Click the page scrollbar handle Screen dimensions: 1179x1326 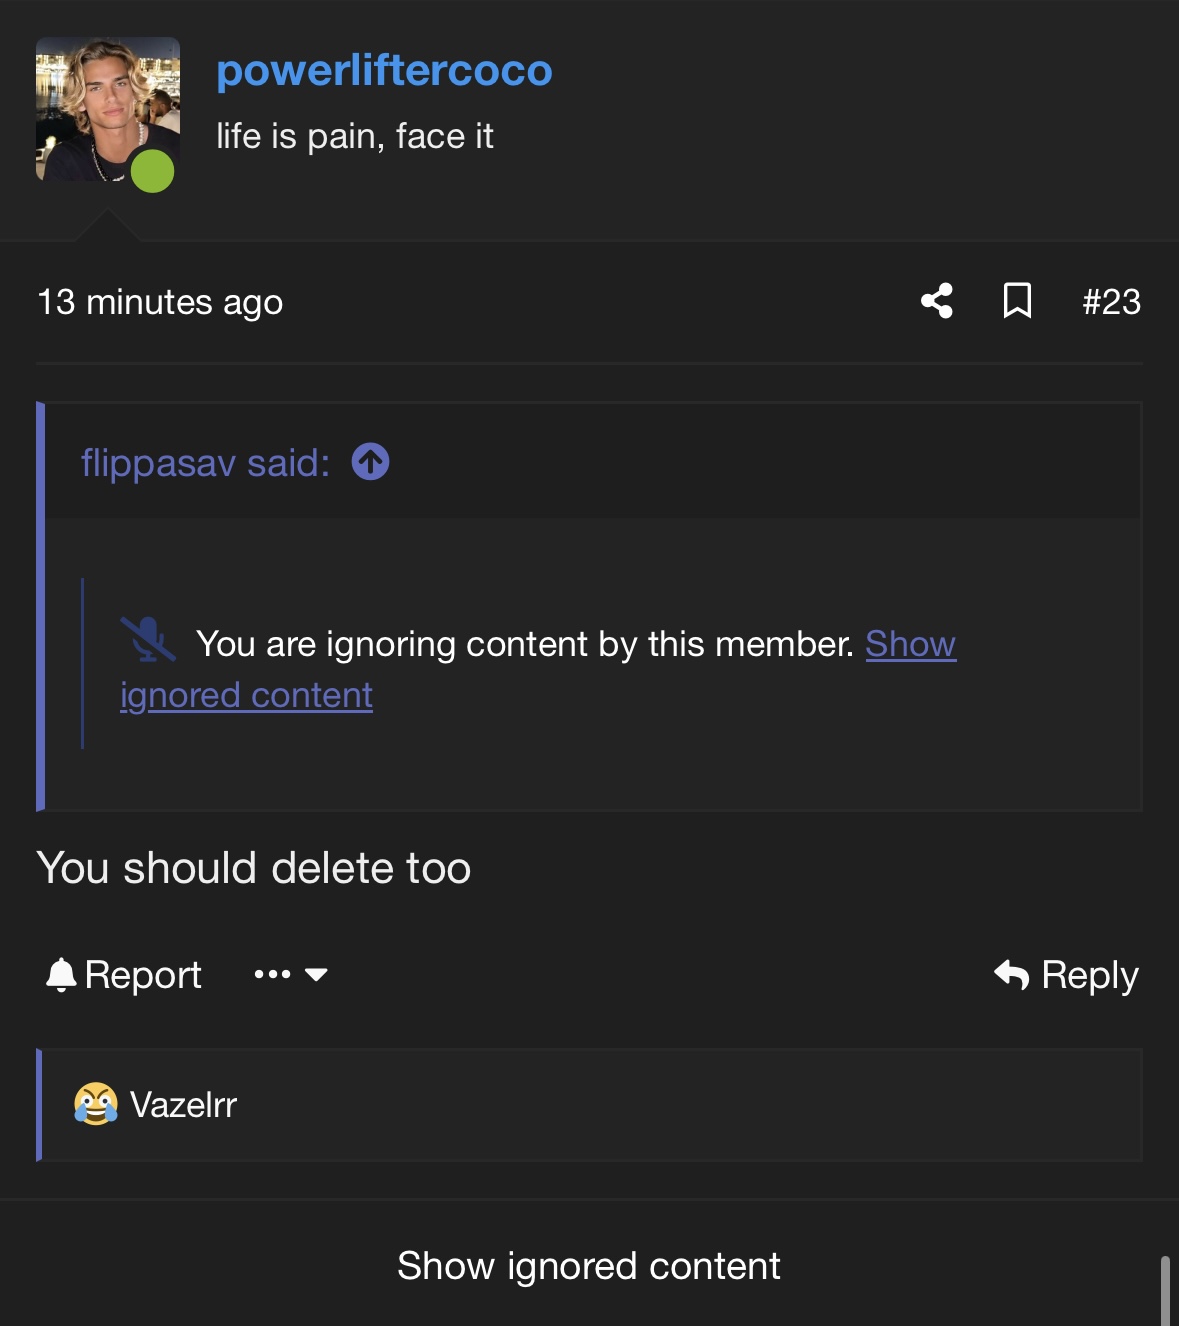pos(1165,1291)
